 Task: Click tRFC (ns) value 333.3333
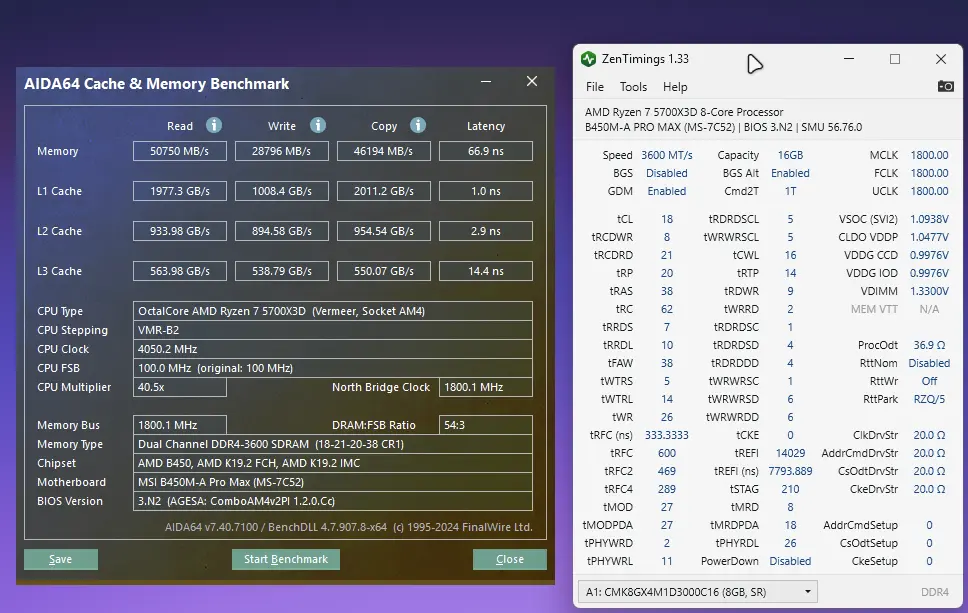(x=667, y=435)
